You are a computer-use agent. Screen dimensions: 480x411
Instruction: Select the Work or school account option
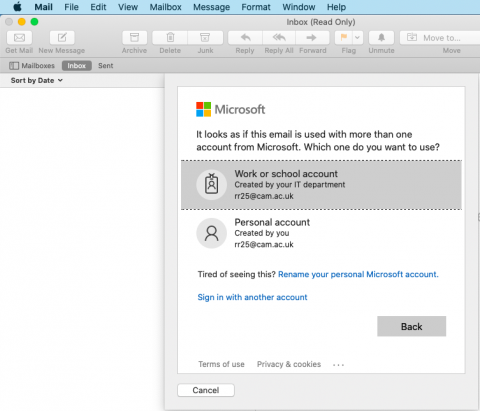[x=321, y=185]
